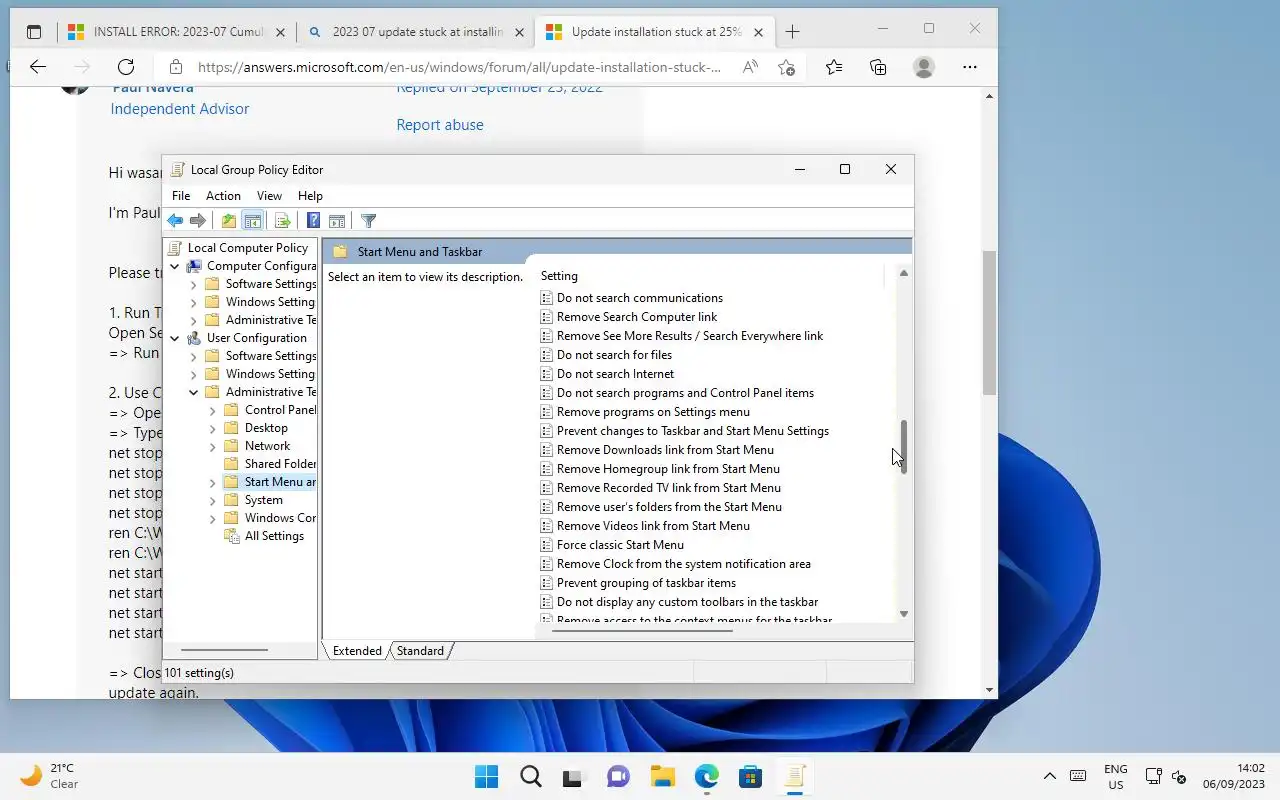Add this page to favorites star-plus icon

787,67
